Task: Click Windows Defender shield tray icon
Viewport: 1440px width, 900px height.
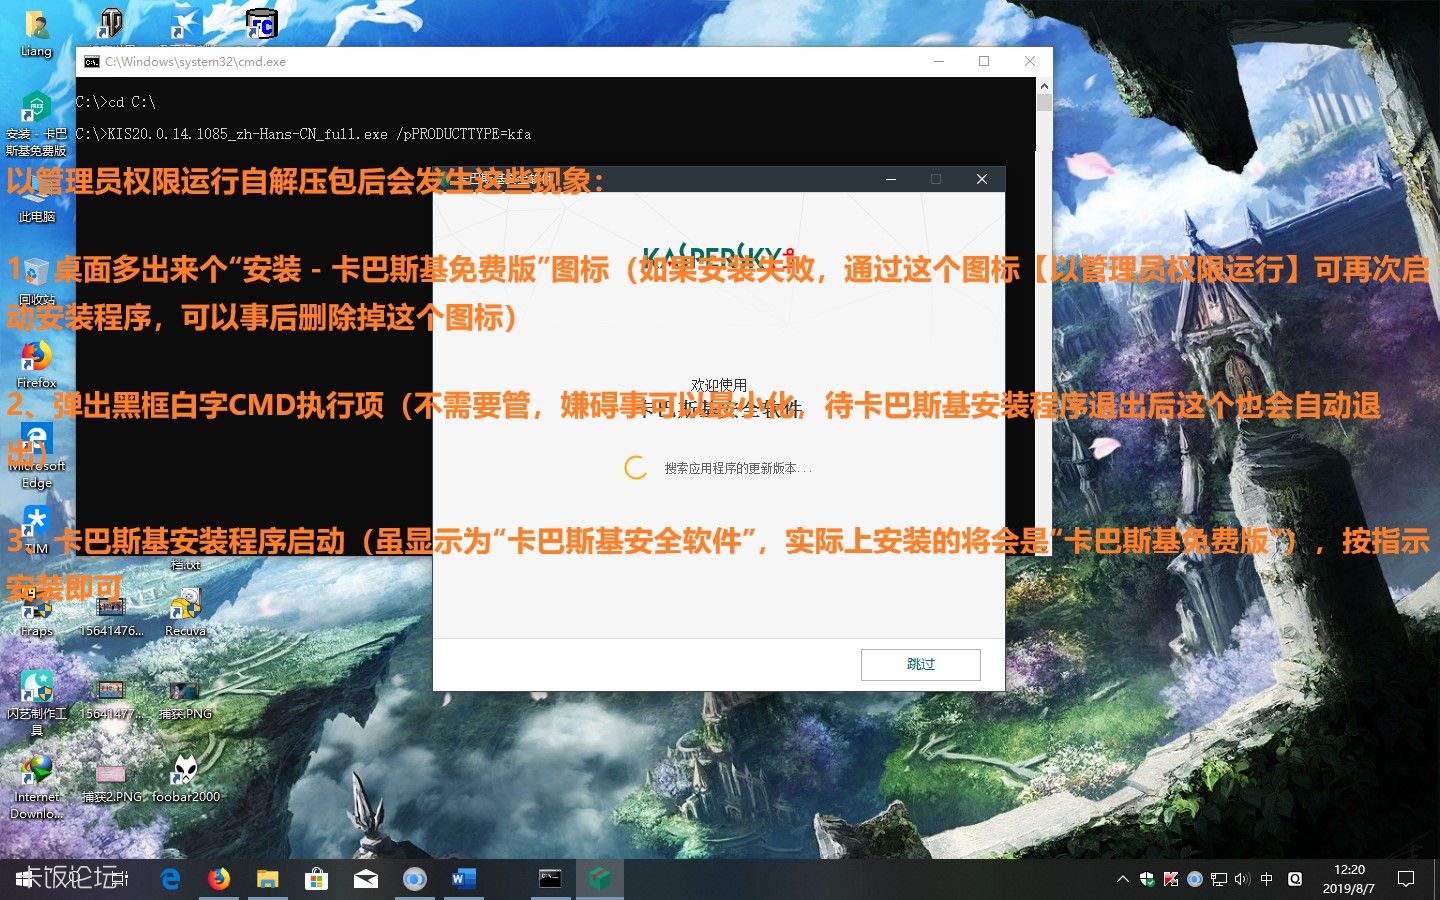Action: tap(1147, 879)
